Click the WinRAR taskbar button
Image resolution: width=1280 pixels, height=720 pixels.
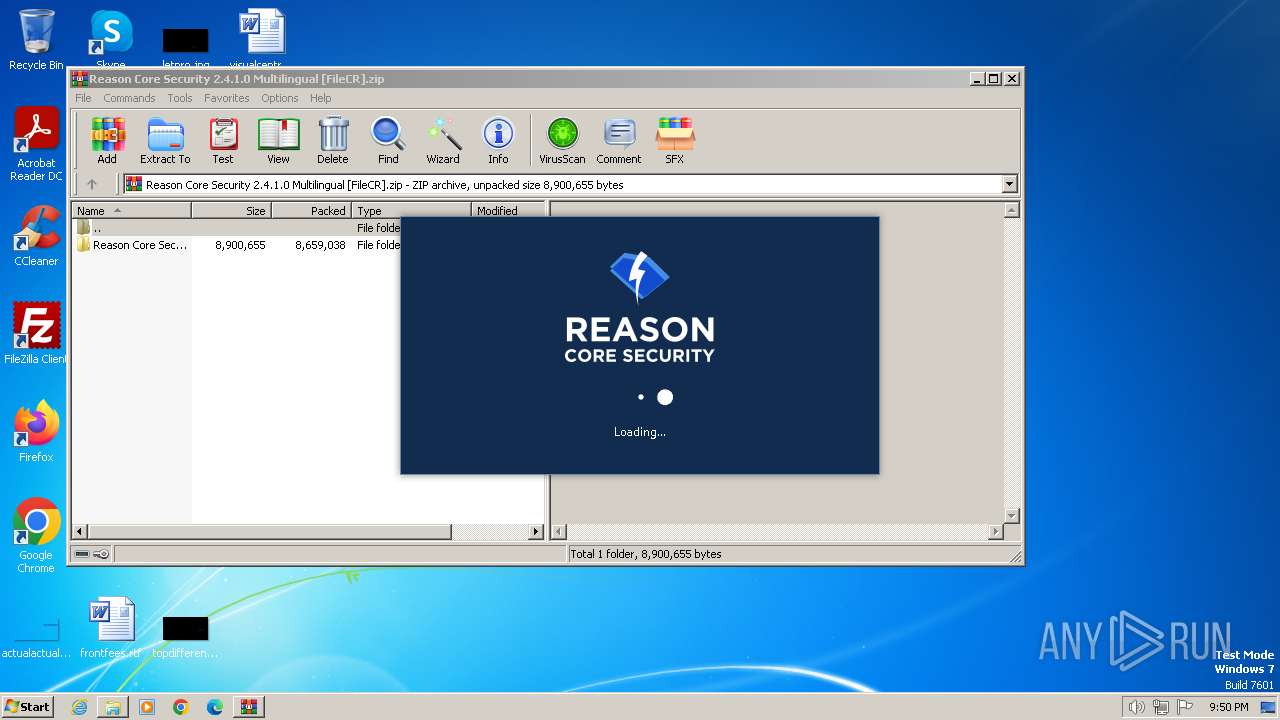pyautogui.click(x=248, y=707)
